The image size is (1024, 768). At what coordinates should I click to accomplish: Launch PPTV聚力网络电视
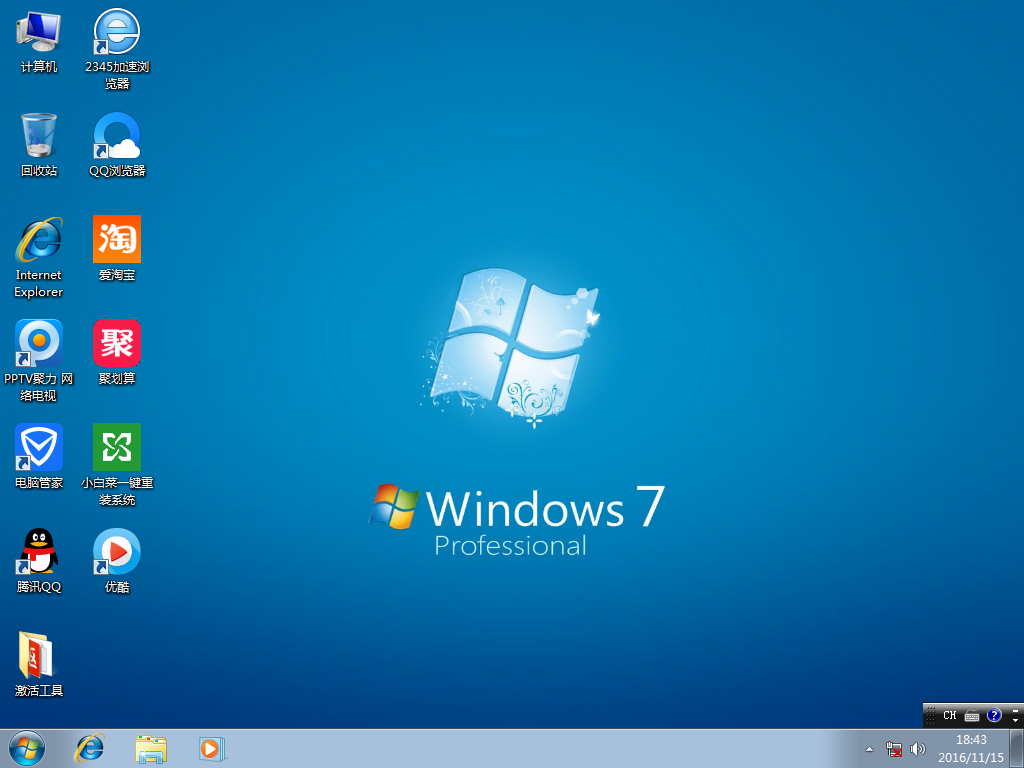point(37,345)
